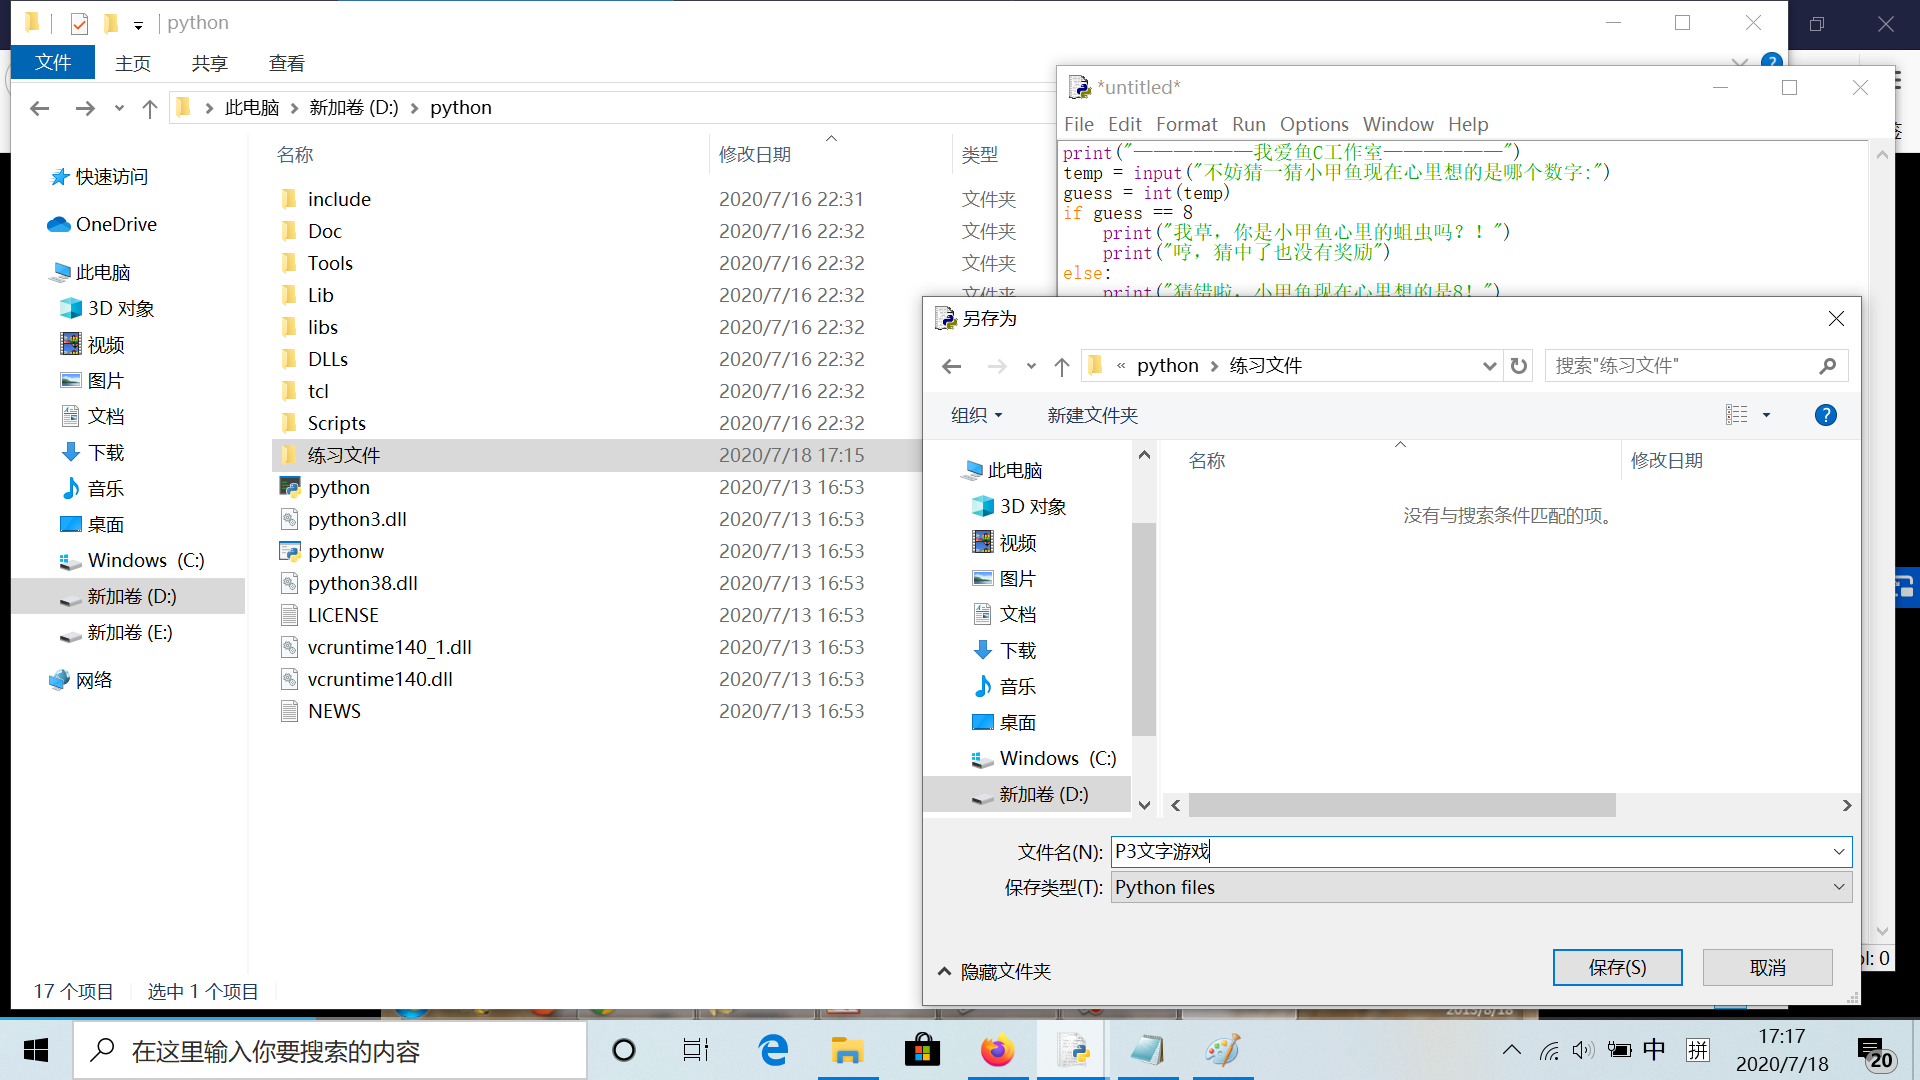Open Firefox from taskbar

[x=997, y=1050]
